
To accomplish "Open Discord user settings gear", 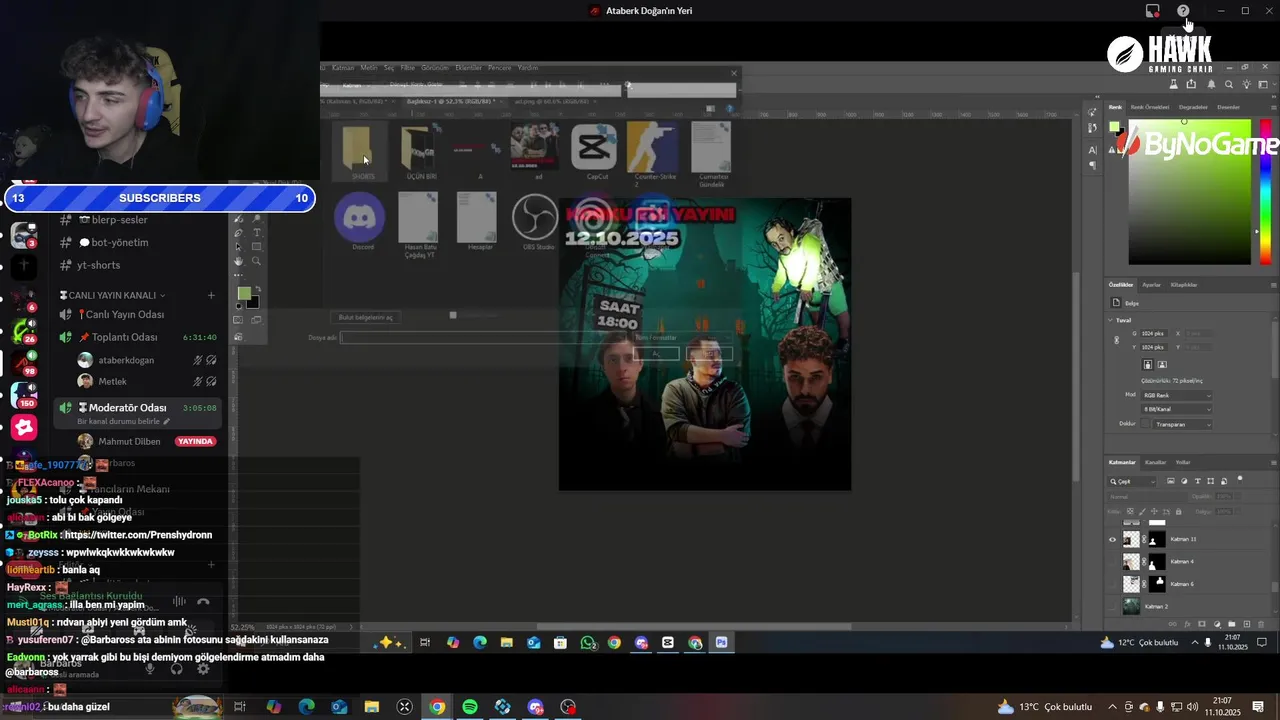I will 203,669.
